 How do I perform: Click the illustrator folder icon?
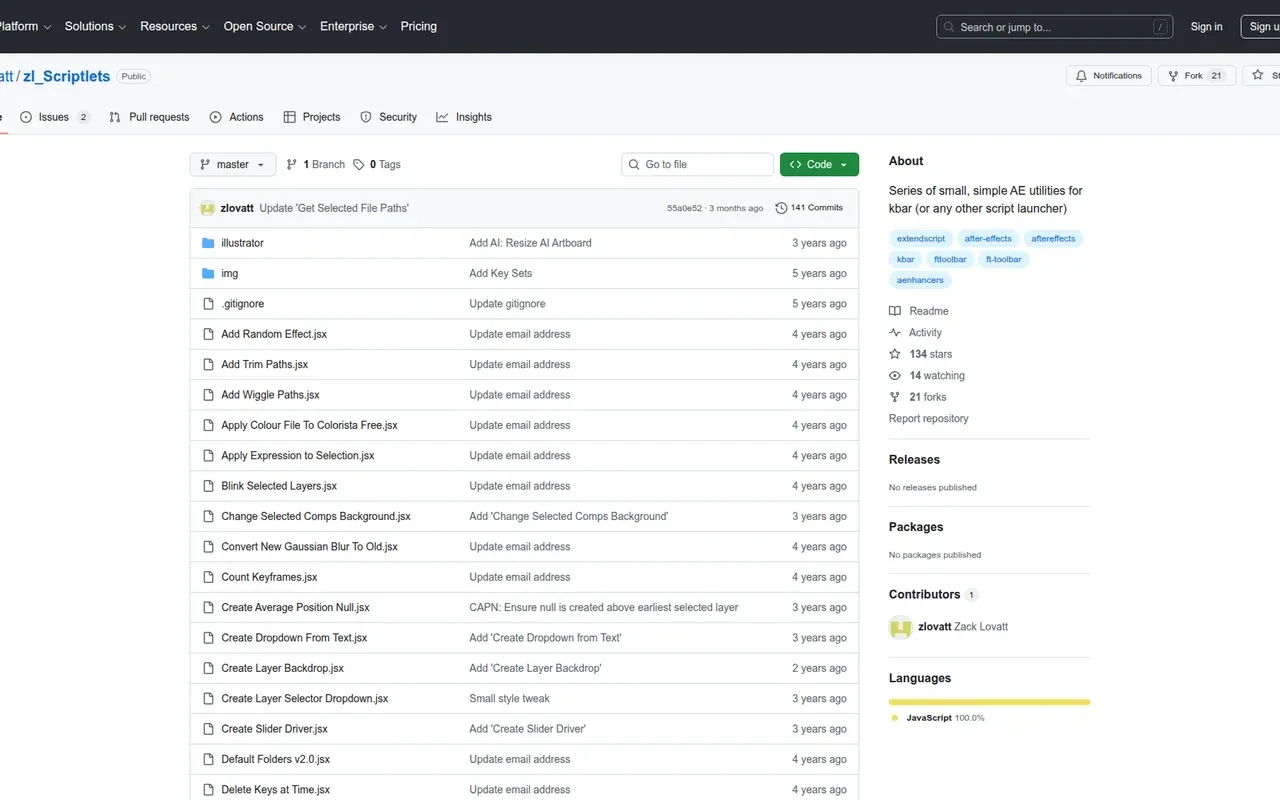click(208, 243)
